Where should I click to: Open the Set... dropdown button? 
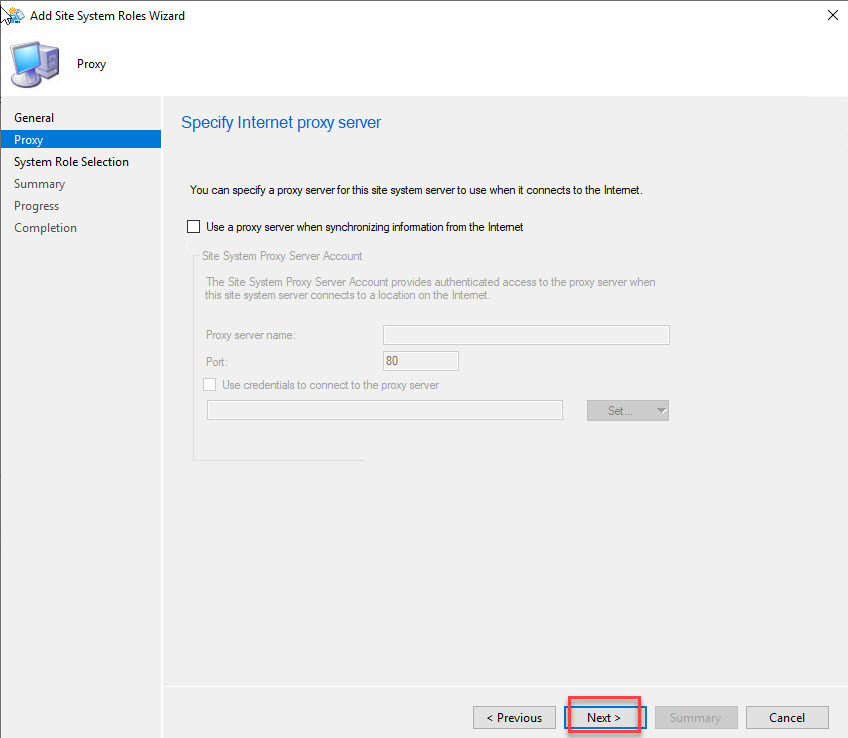point(638,410)
